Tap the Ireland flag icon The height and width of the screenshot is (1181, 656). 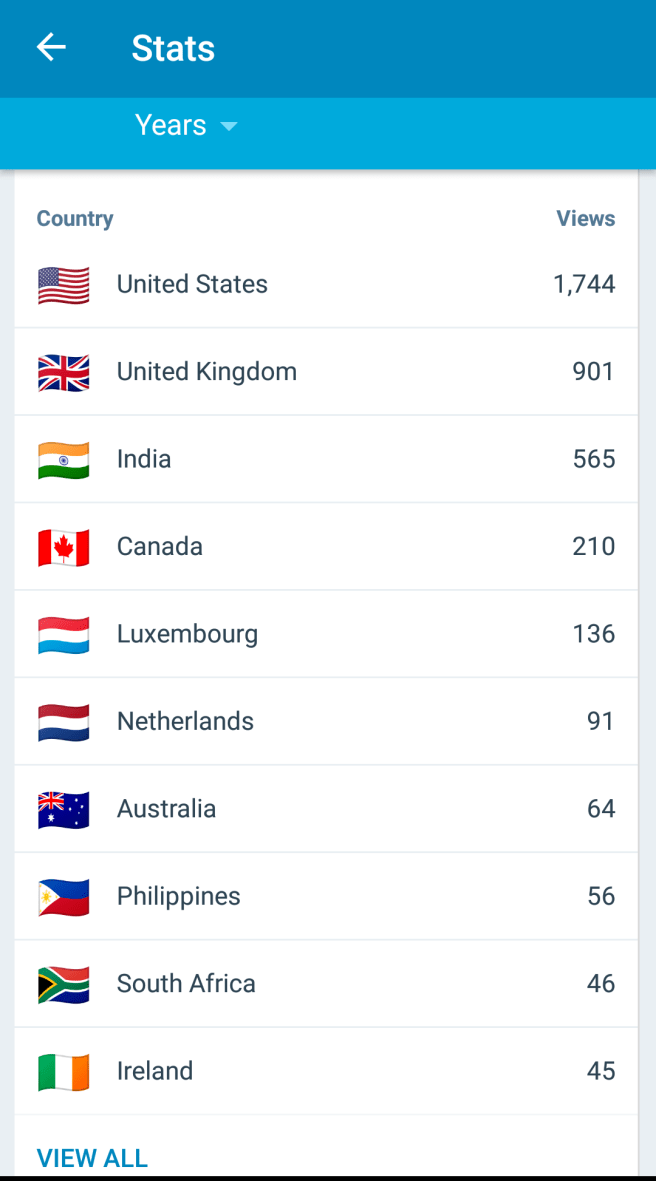[x=64, y=1072]
